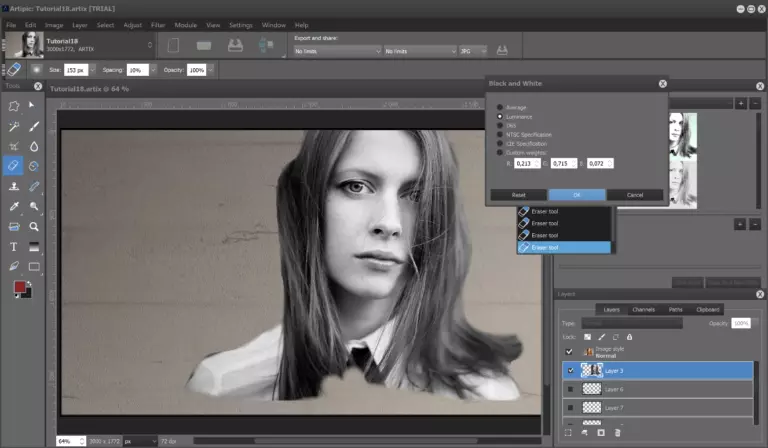The image size is (768, 448).
Task: Open the Filter menu
Action: pos(159,24)
